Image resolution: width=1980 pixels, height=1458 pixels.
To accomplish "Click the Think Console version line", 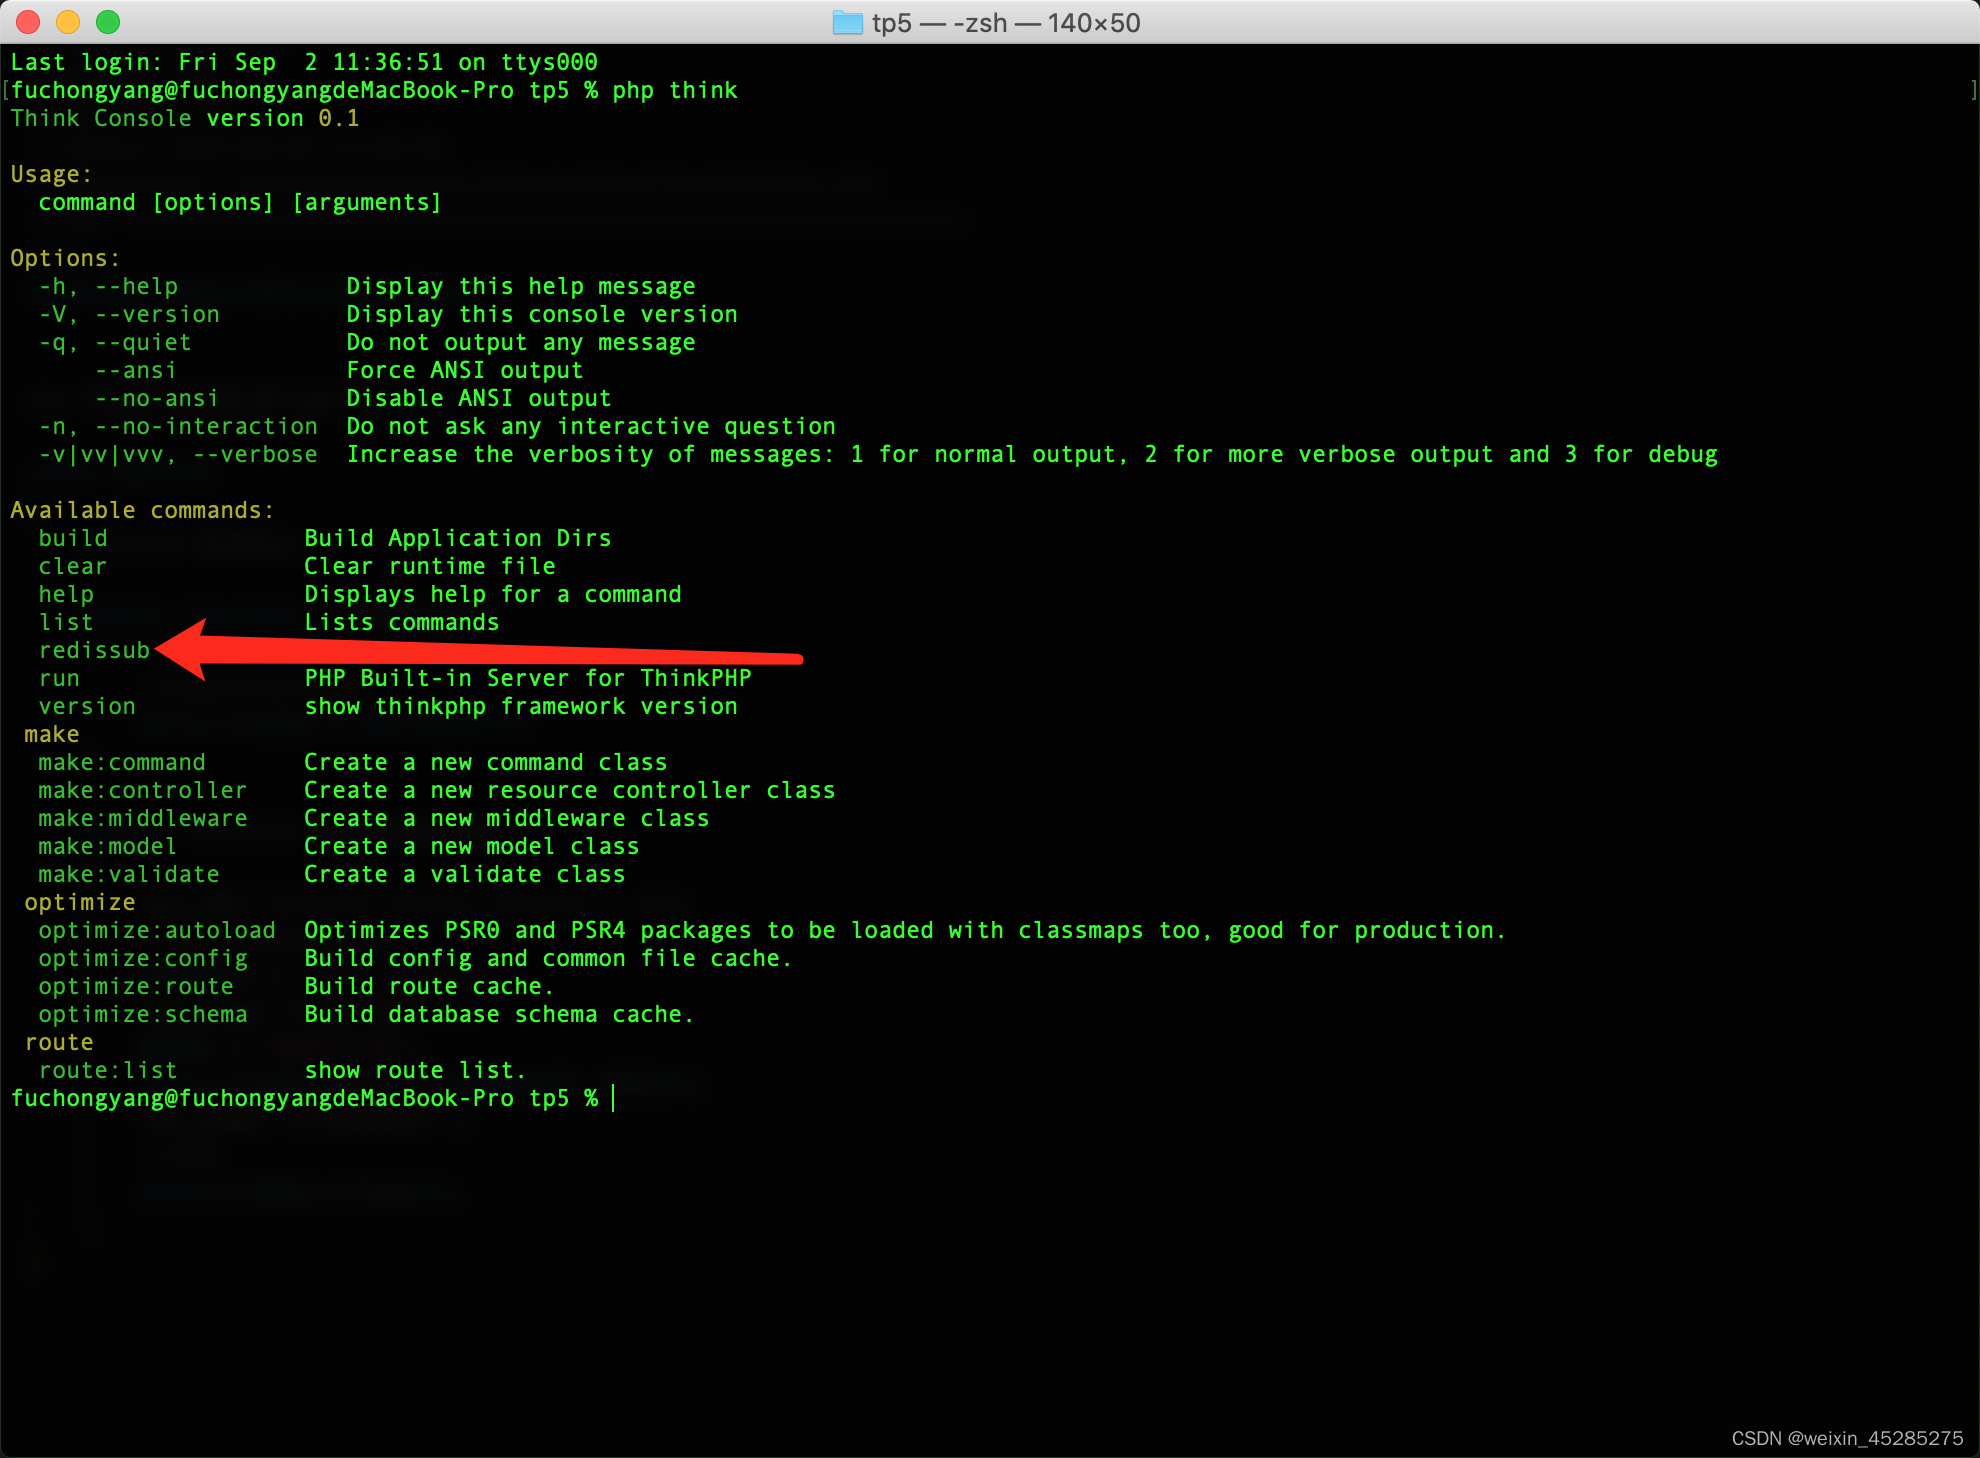I will [185, 118].
